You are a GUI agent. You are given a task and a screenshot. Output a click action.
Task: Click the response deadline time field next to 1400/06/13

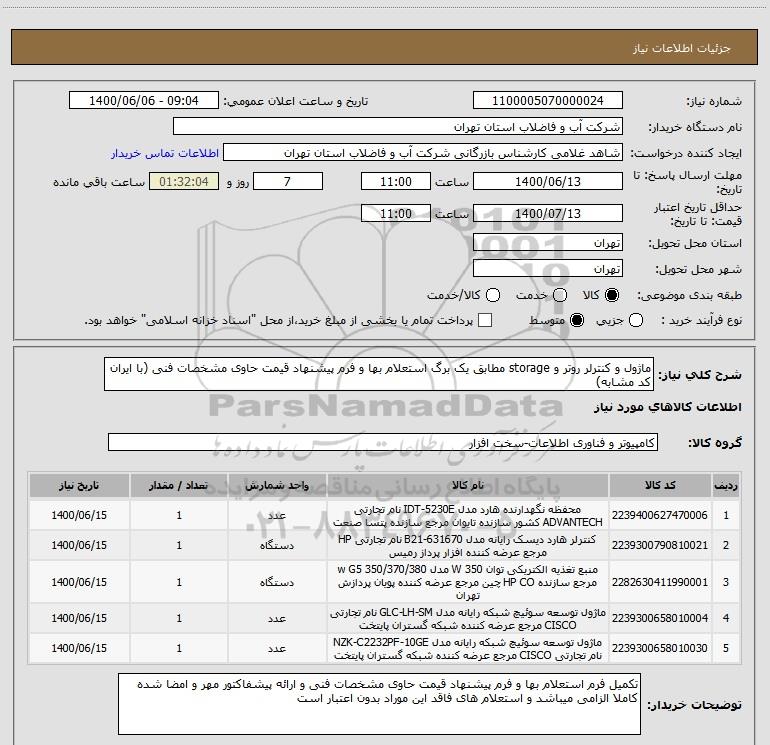click(396, 181)
